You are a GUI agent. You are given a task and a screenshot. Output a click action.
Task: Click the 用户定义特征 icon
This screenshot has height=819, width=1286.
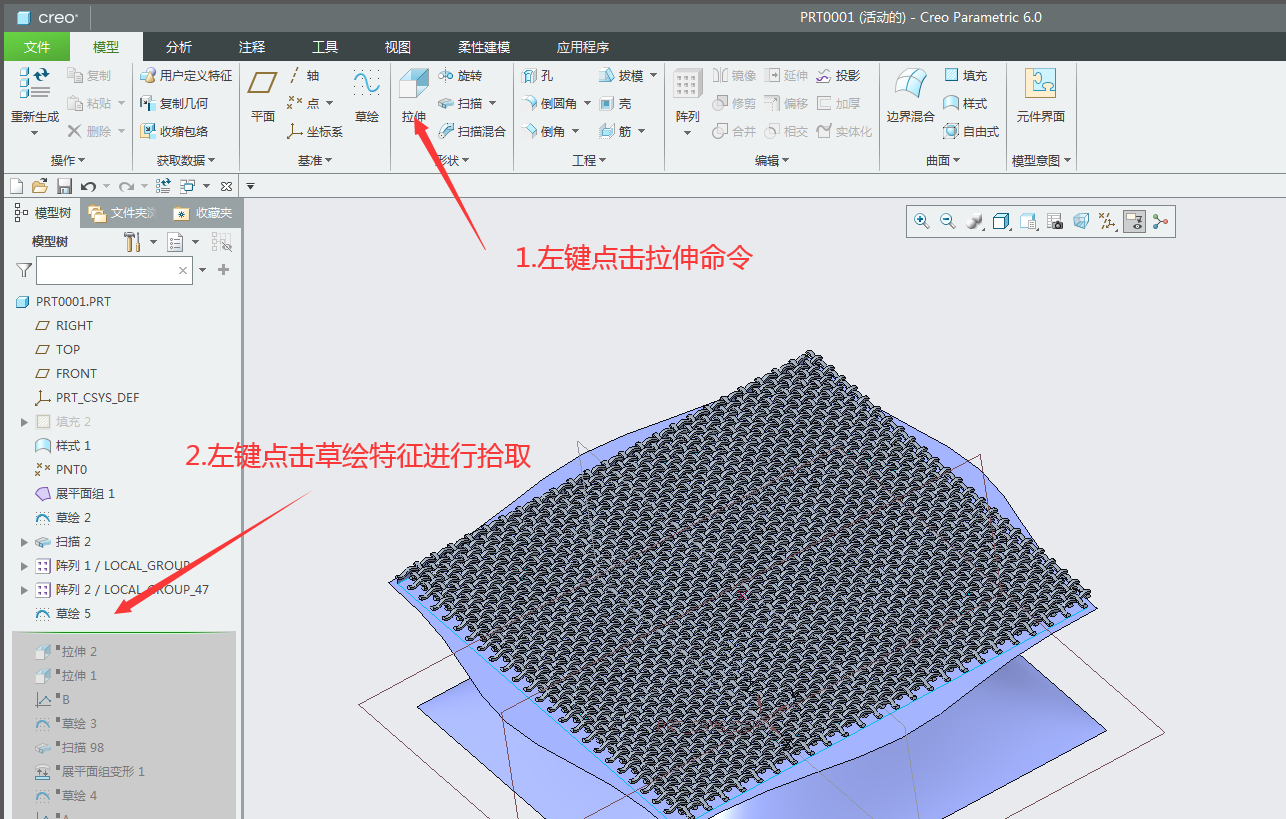click(x=185, y=76)
